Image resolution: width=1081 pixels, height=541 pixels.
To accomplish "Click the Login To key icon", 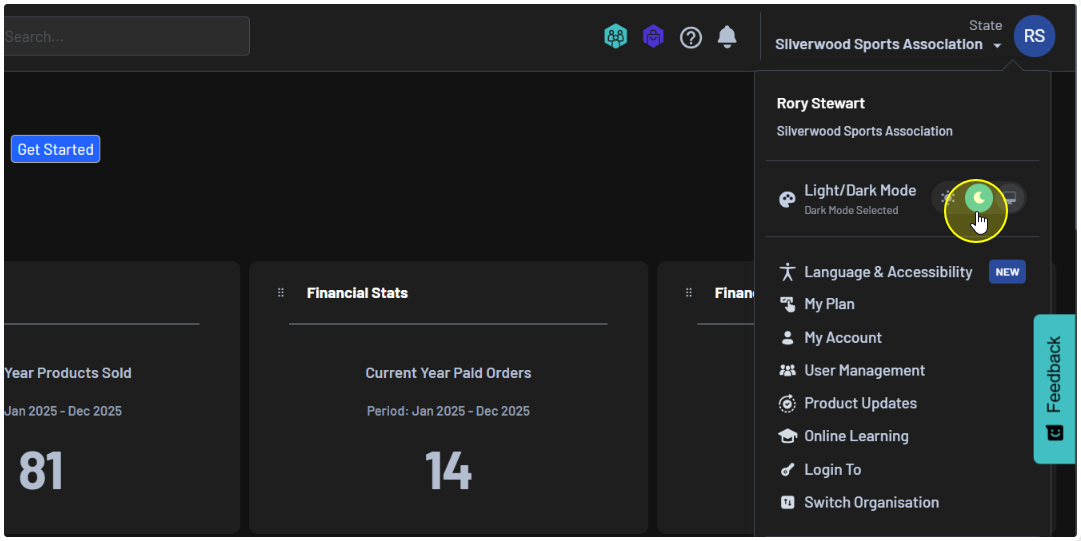I will 787,470.
